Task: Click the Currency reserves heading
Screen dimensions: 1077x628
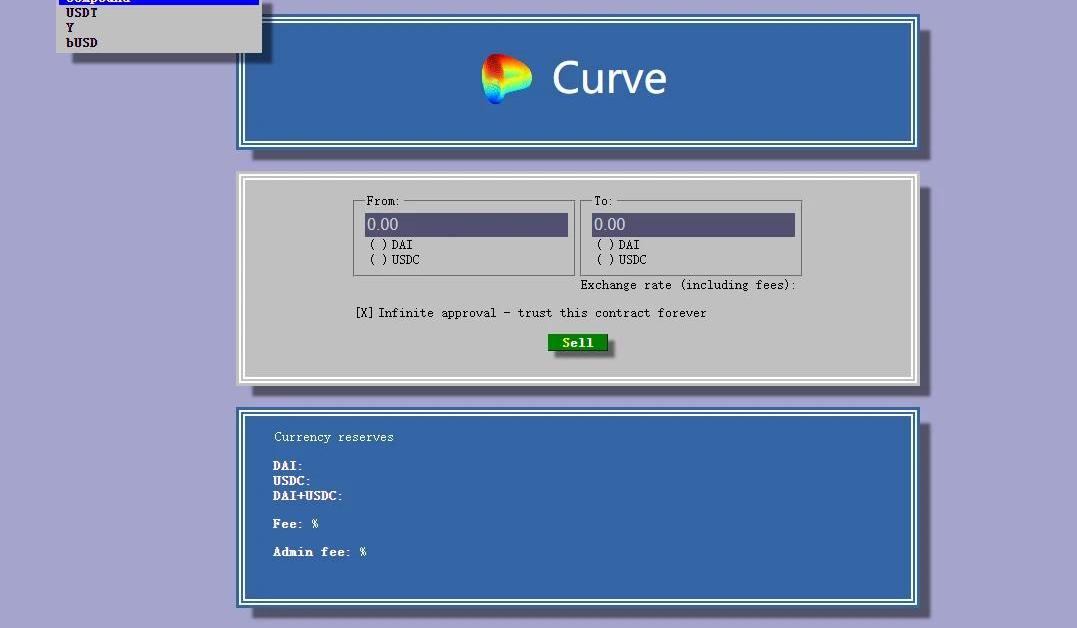Action: [334, 437]
